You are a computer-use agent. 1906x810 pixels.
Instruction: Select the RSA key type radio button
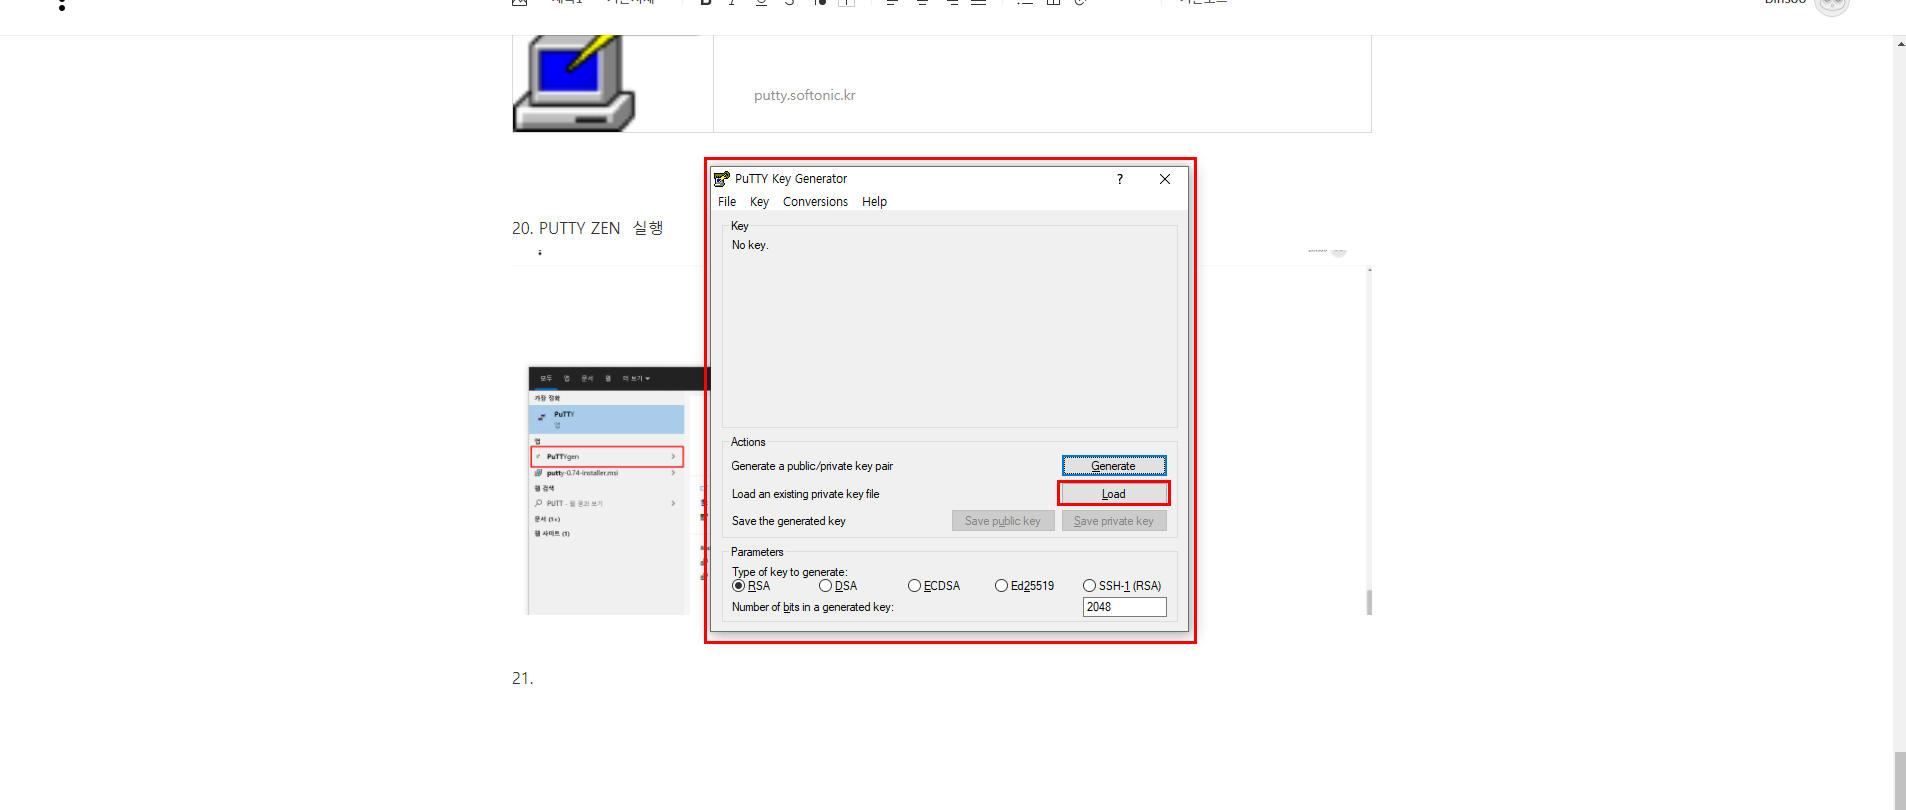coord(739,586)
